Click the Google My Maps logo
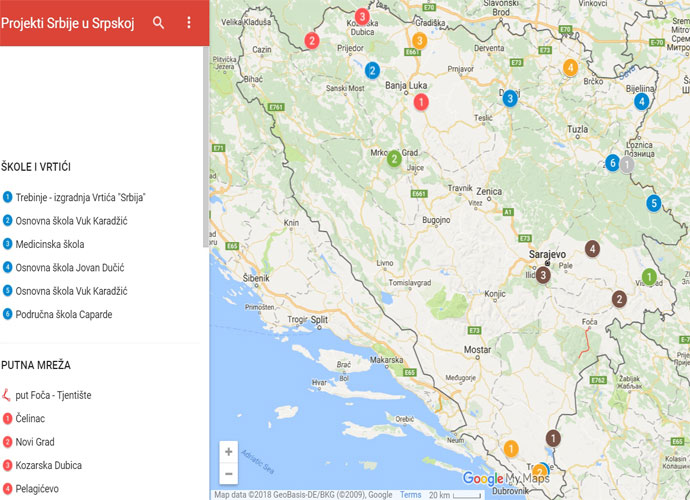Viewport: 690px width, 500px height. pos(505,479)
